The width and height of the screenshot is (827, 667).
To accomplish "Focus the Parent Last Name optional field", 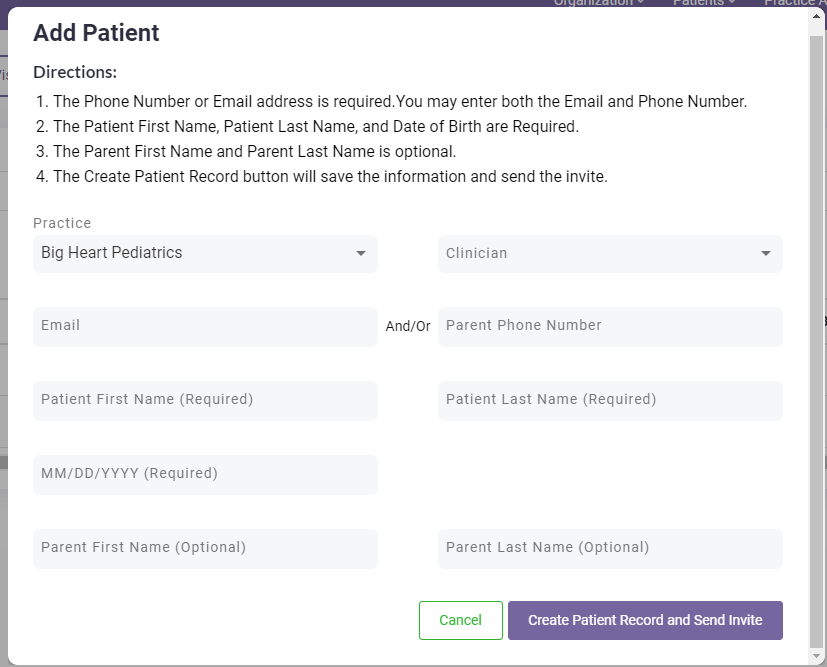I will tap(610, 548).
